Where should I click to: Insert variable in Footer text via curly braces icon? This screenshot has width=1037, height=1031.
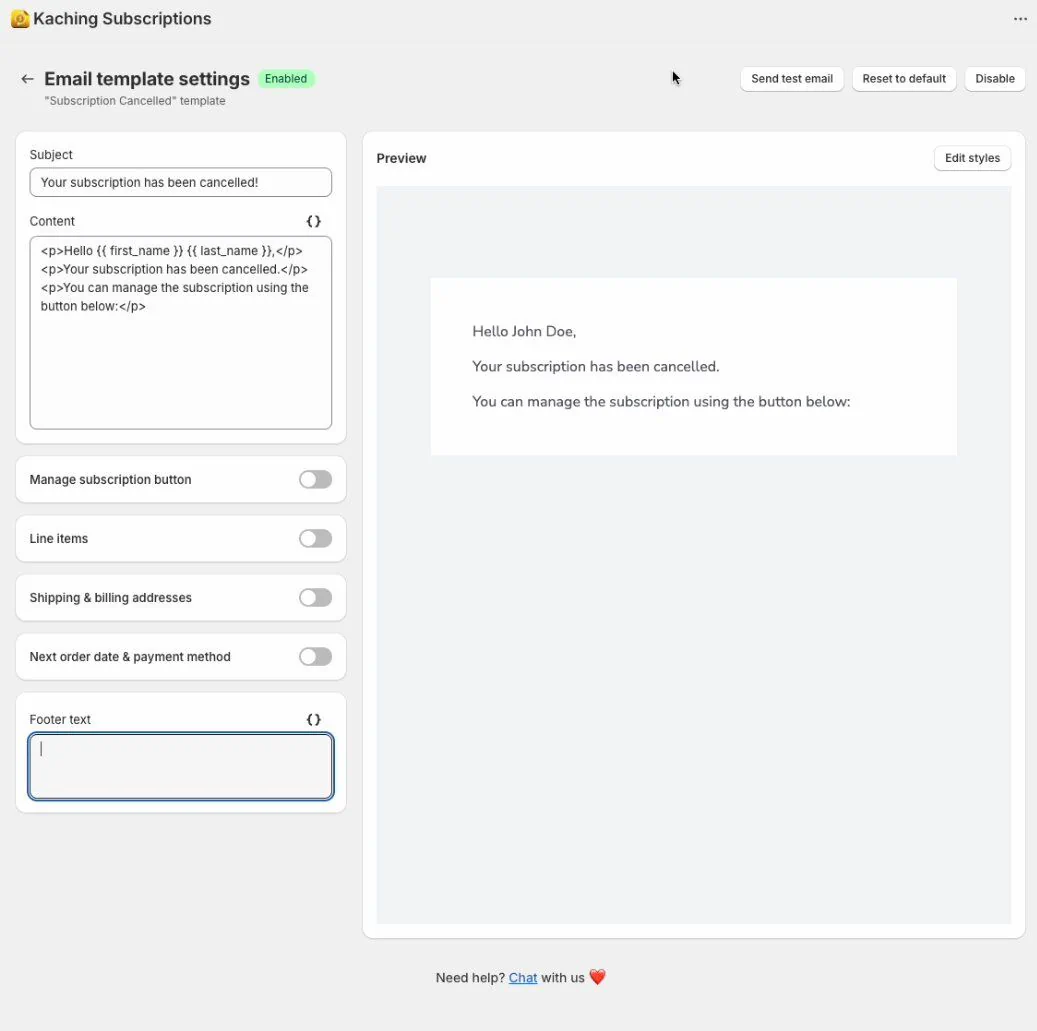click(x=313, y=720)
